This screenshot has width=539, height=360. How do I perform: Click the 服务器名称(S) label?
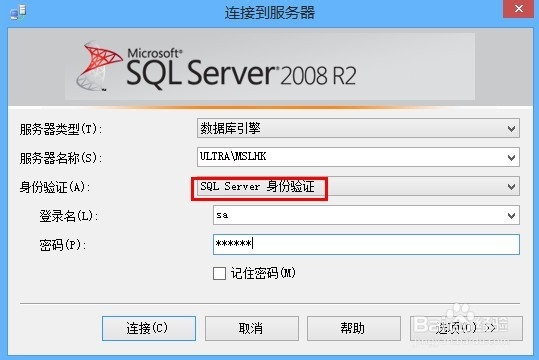pyautogui.click(x=60, y=158)
